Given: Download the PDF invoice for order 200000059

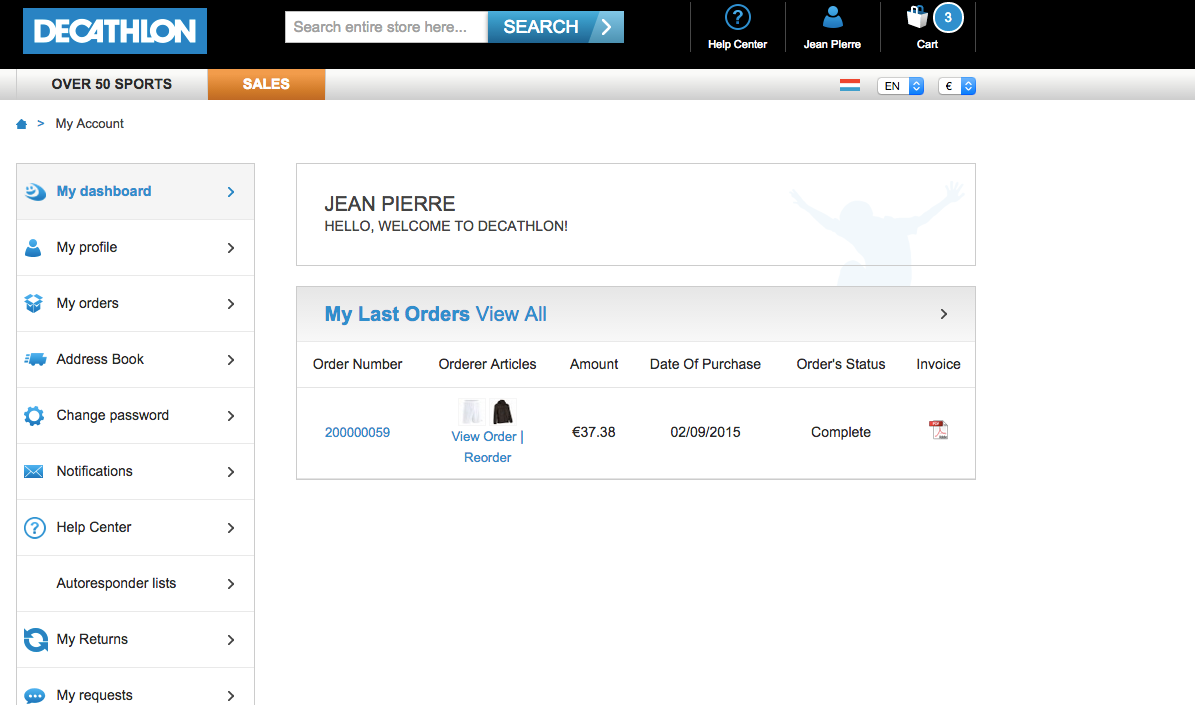Looking at the screenshot, I should (939, 431).
